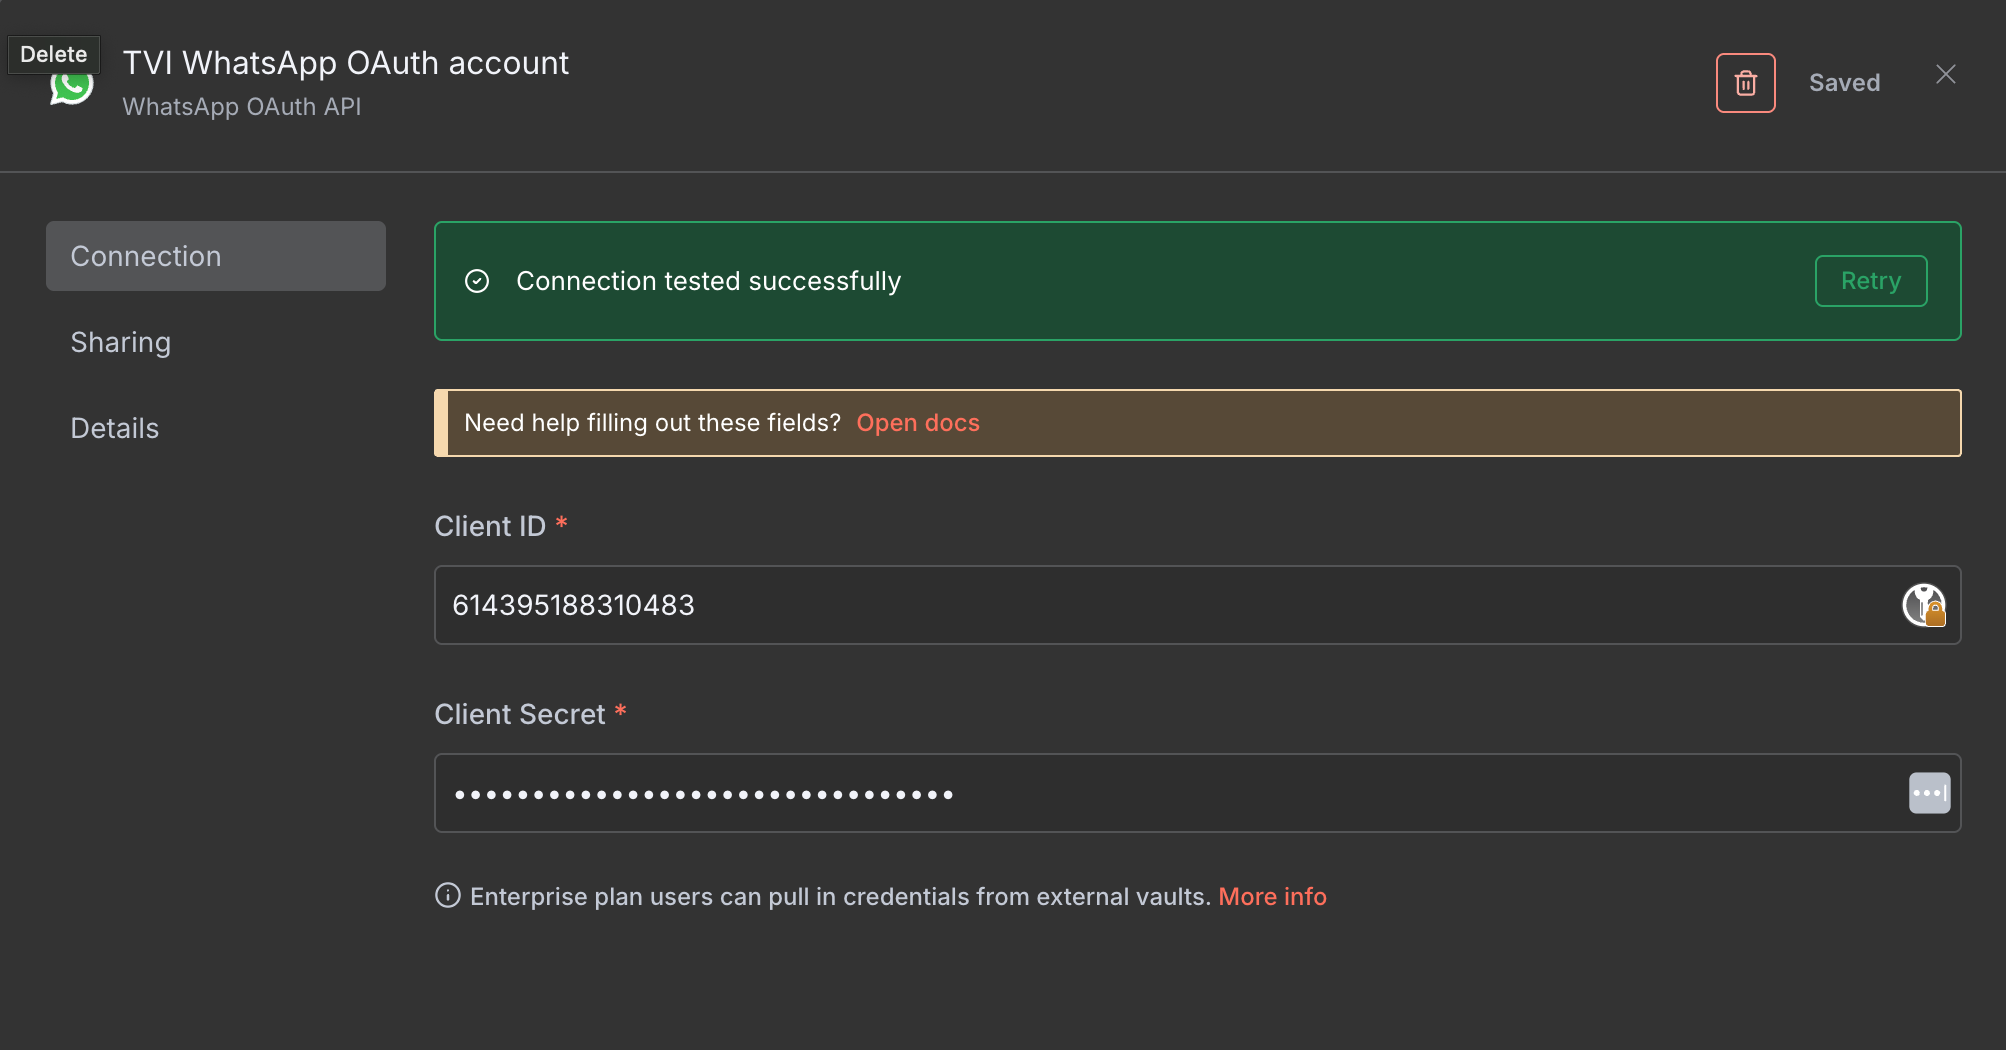Screen dimensions: 2006x1050
Task: Click the WhatsApp logo icon
Action: [x=72, y=88]
